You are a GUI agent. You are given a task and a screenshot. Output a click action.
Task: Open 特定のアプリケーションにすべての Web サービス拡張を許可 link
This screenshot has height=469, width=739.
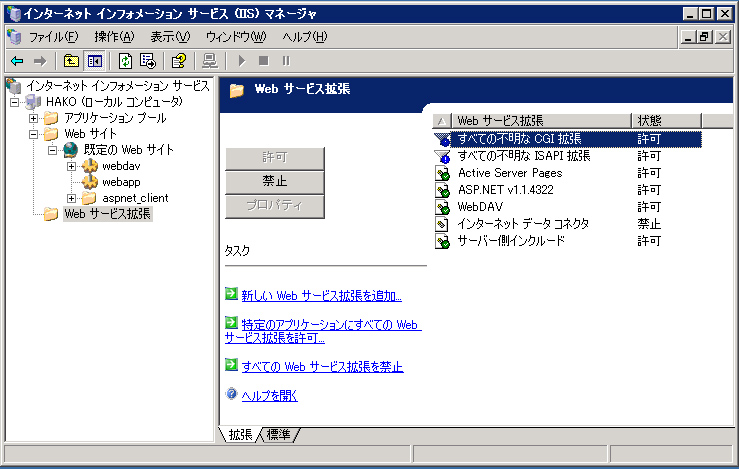coord(323,331)
